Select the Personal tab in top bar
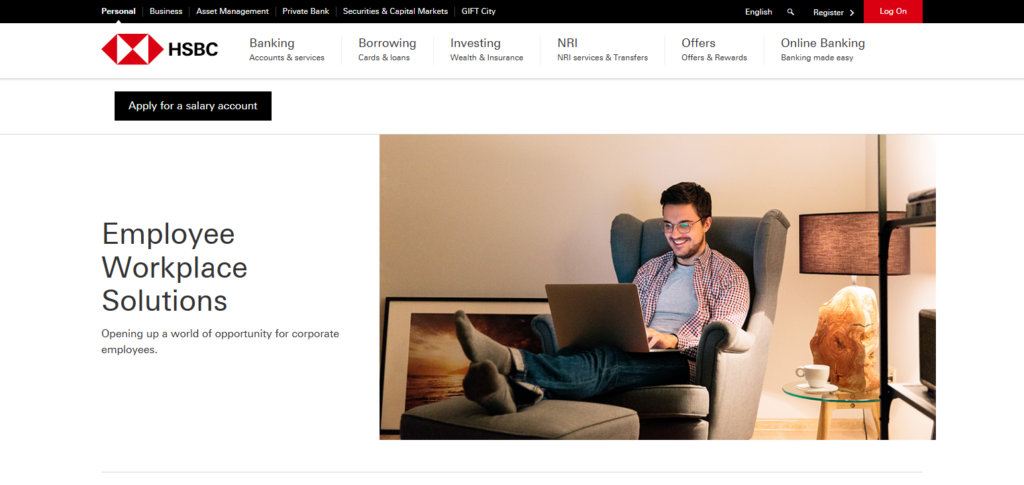Image resolution: width=1024 pixels, height=485 pixels. pyautogui.click(x=118, y=11)
